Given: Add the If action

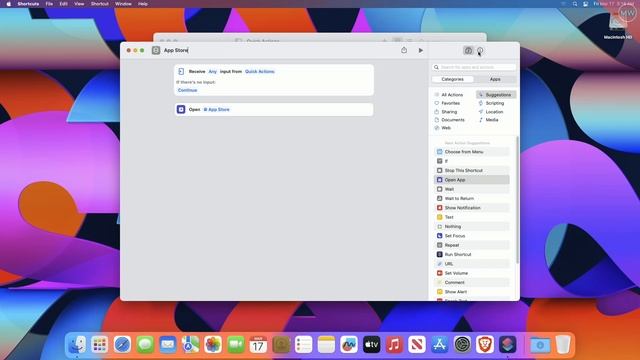Looking at the screenshot, I should [471, 161].
